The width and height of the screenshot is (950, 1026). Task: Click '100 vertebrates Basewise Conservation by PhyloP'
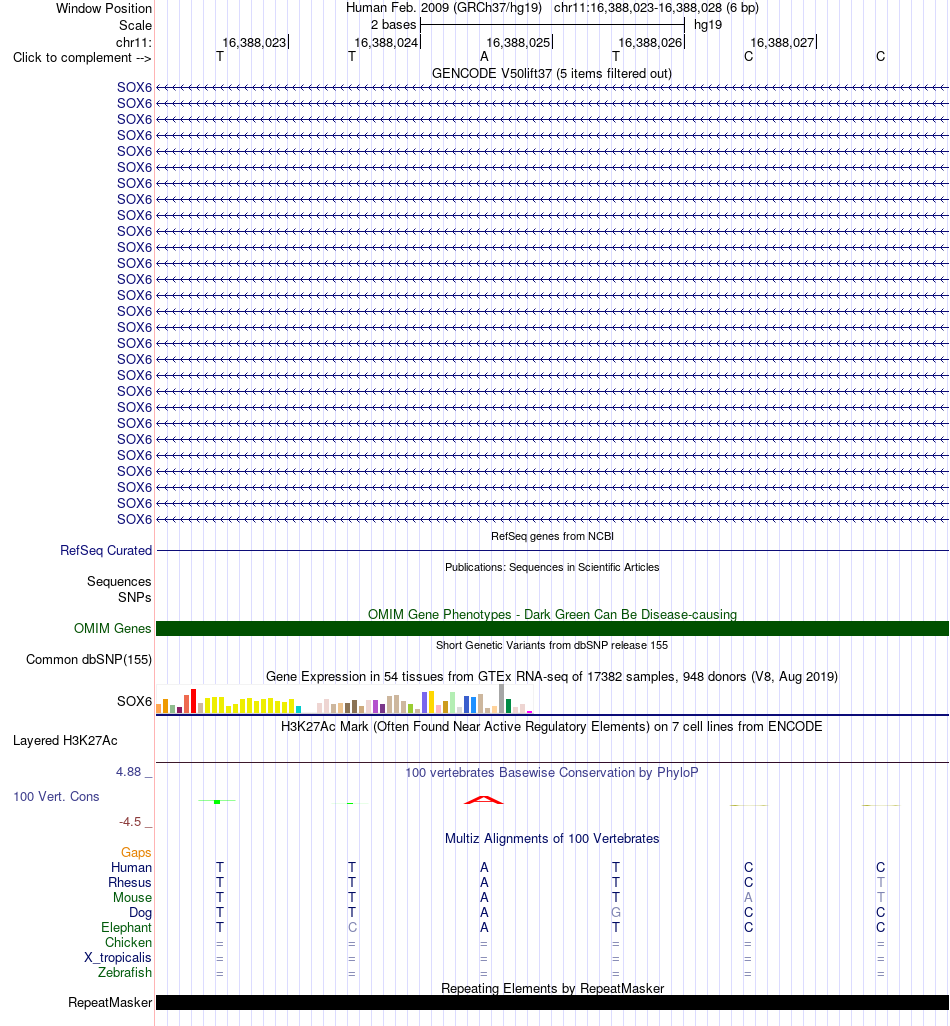tap(552, 772)
